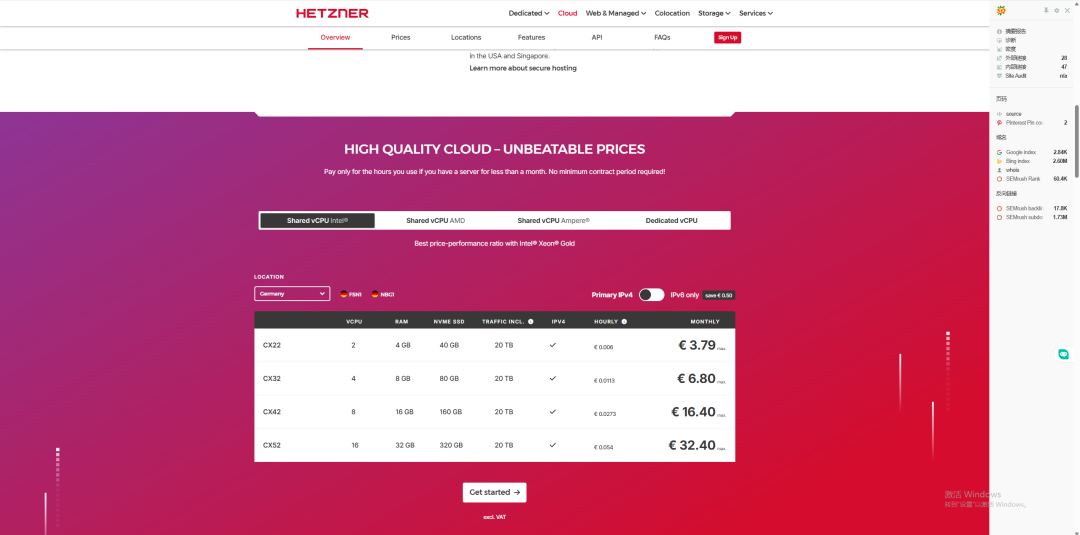Select the NBG1 German flag location
This screenshot has height=535, width=1080.
[x=375, y=294]
